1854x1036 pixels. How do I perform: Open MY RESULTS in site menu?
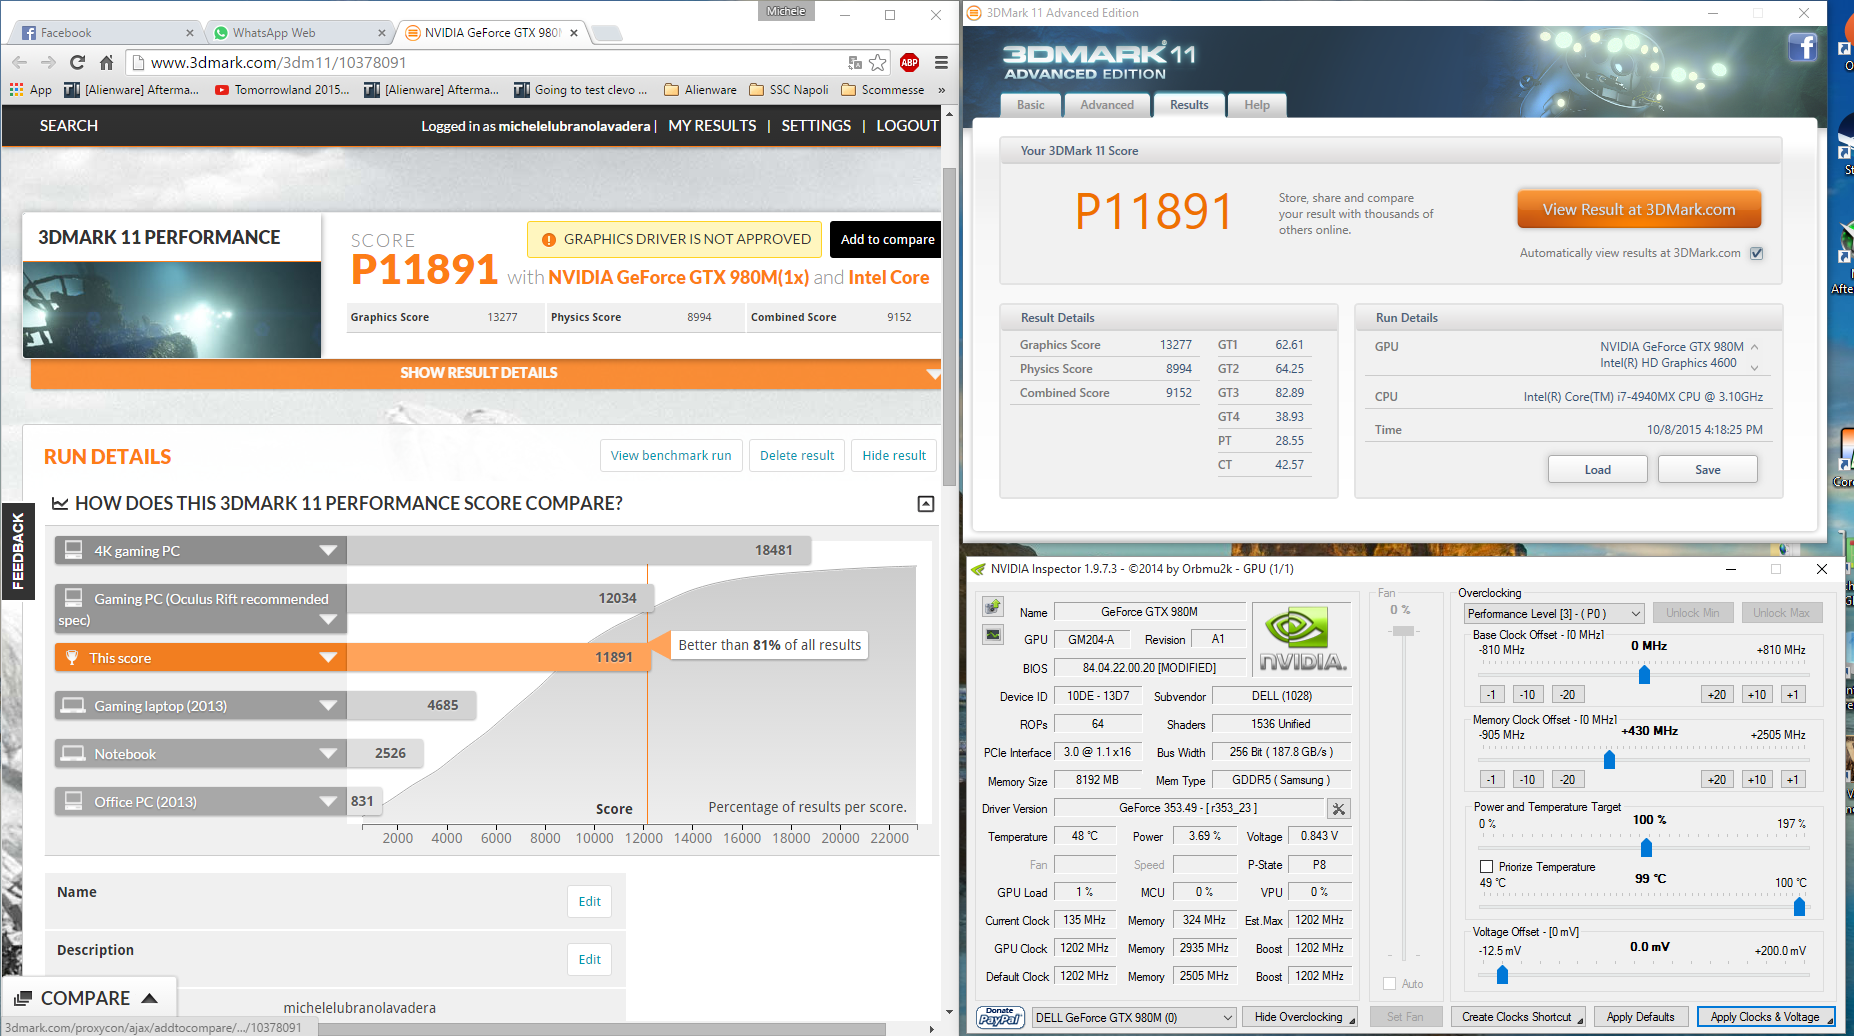pos(712,126)
